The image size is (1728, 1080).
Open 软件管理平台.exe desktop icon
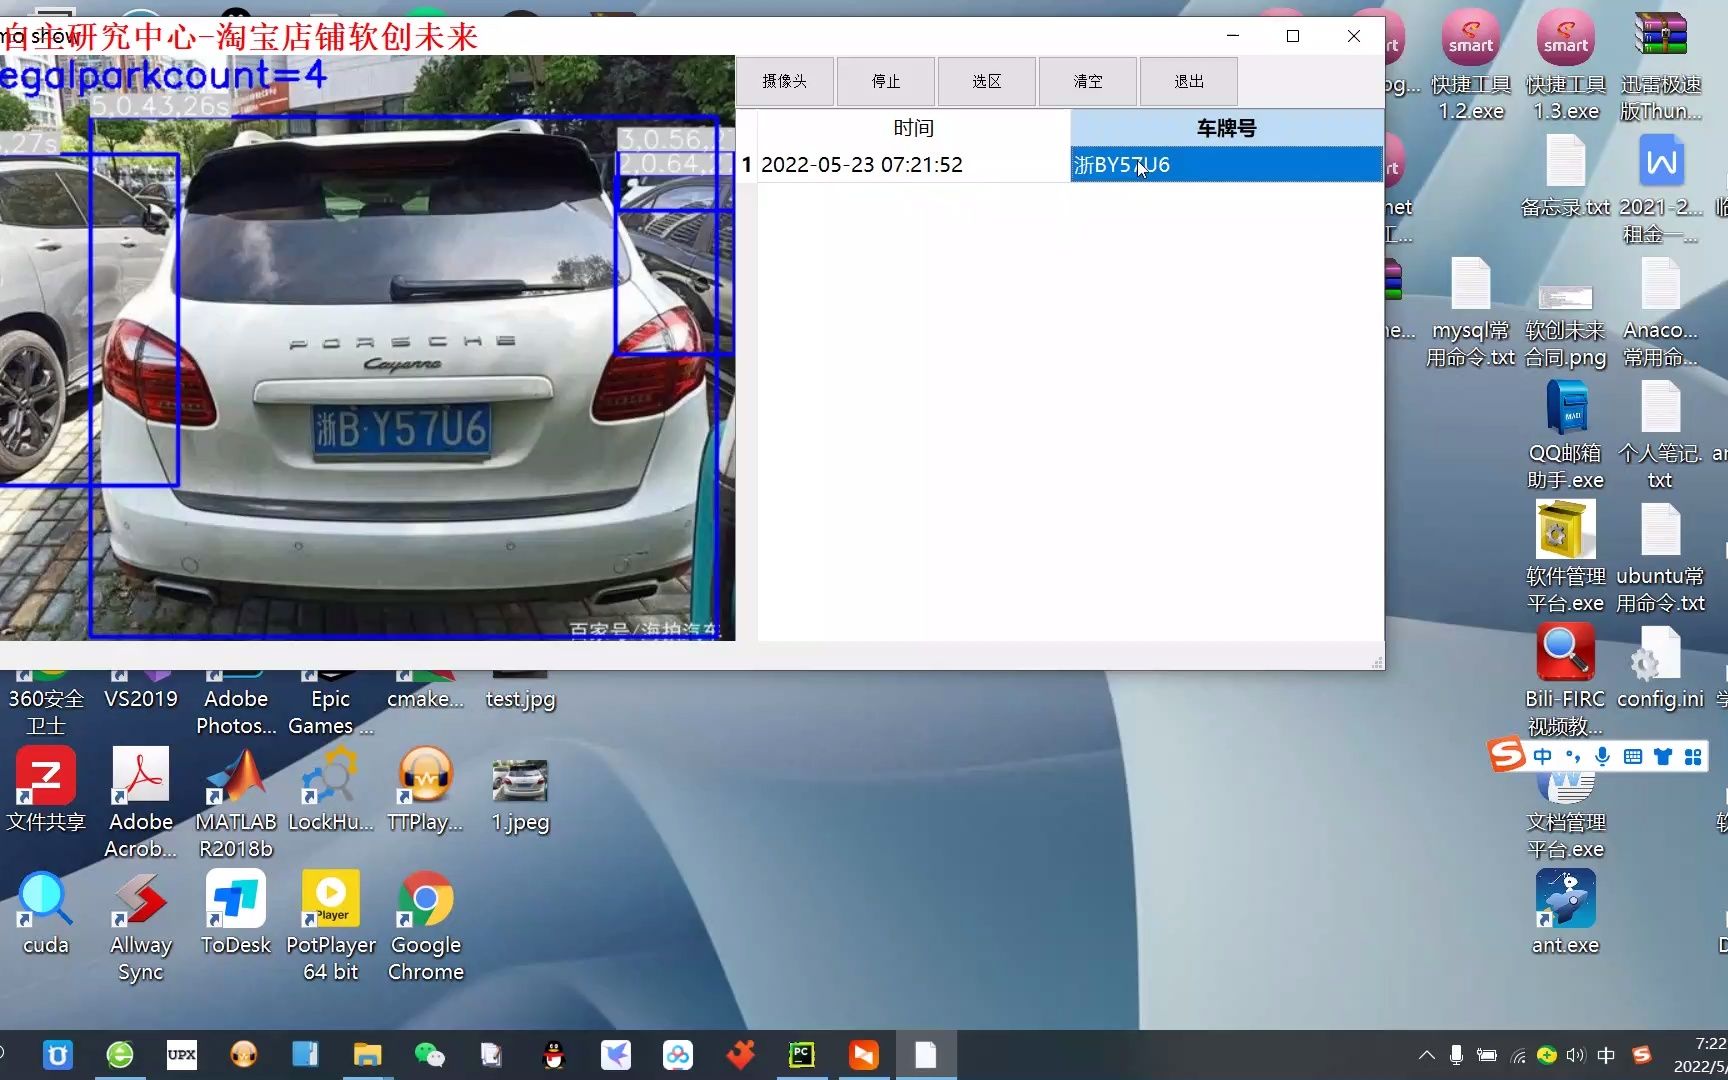click(x=1566, y=557)
